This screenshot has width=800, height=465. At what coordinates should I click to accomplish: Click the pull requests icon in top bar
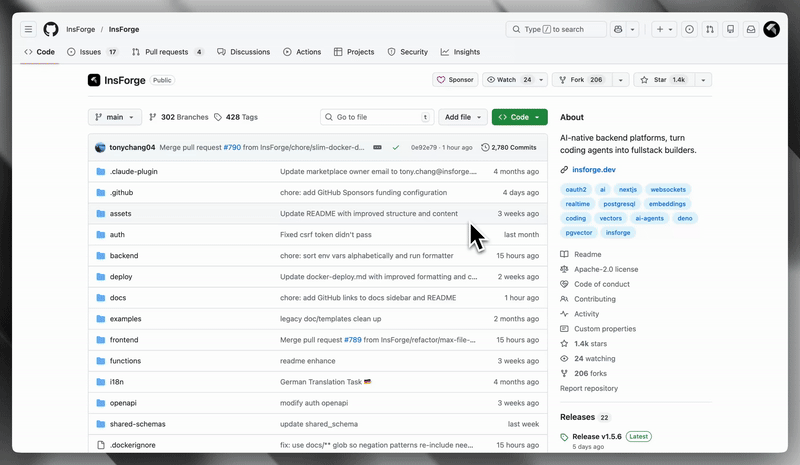(710, 30)
